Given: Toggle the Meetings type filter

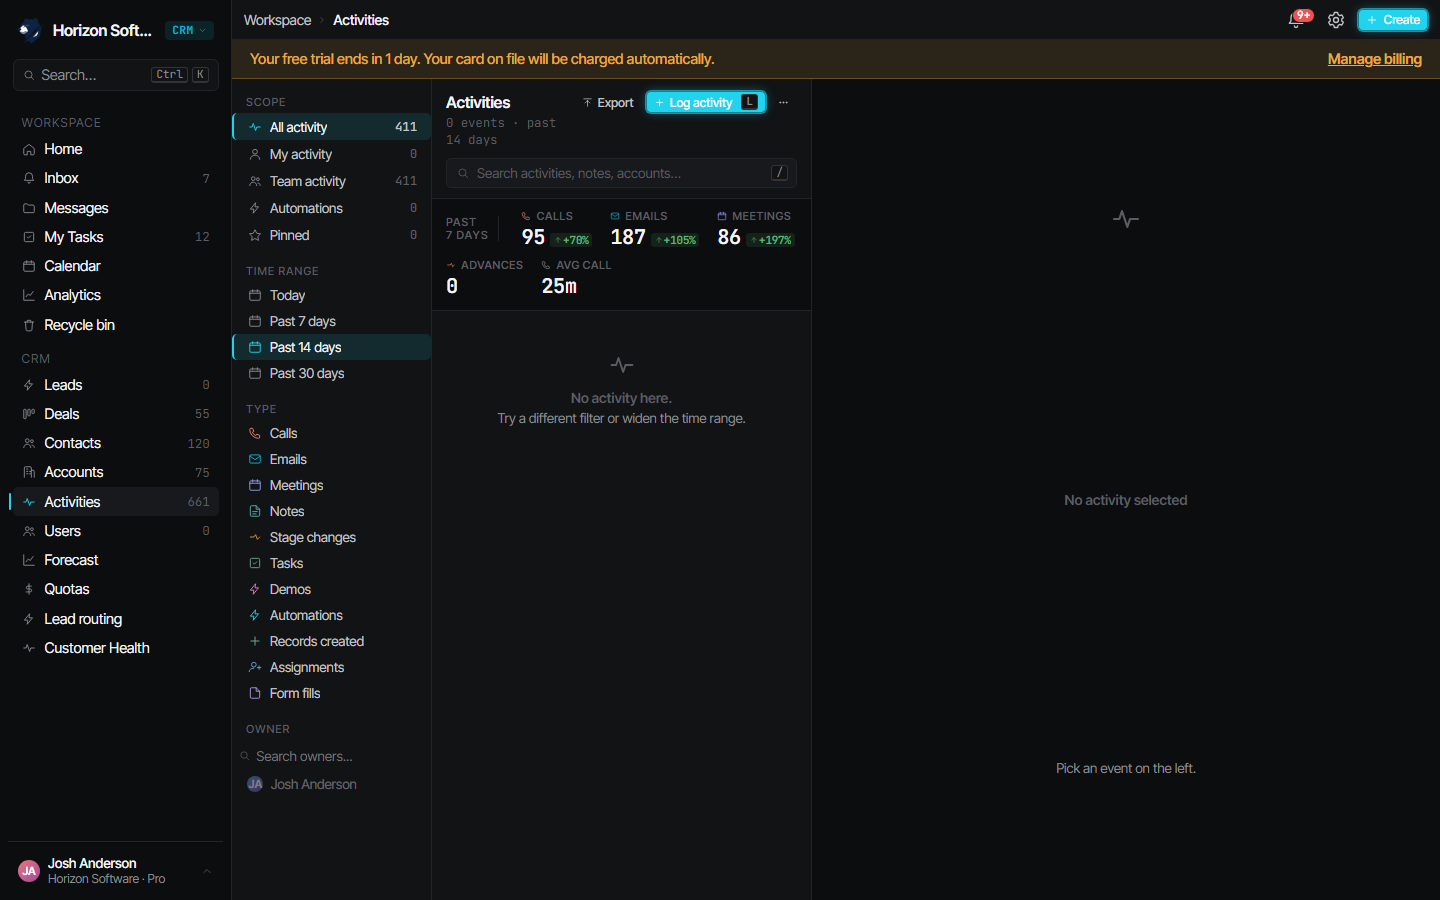Looking at the screenshot, I should click(332, 485).
